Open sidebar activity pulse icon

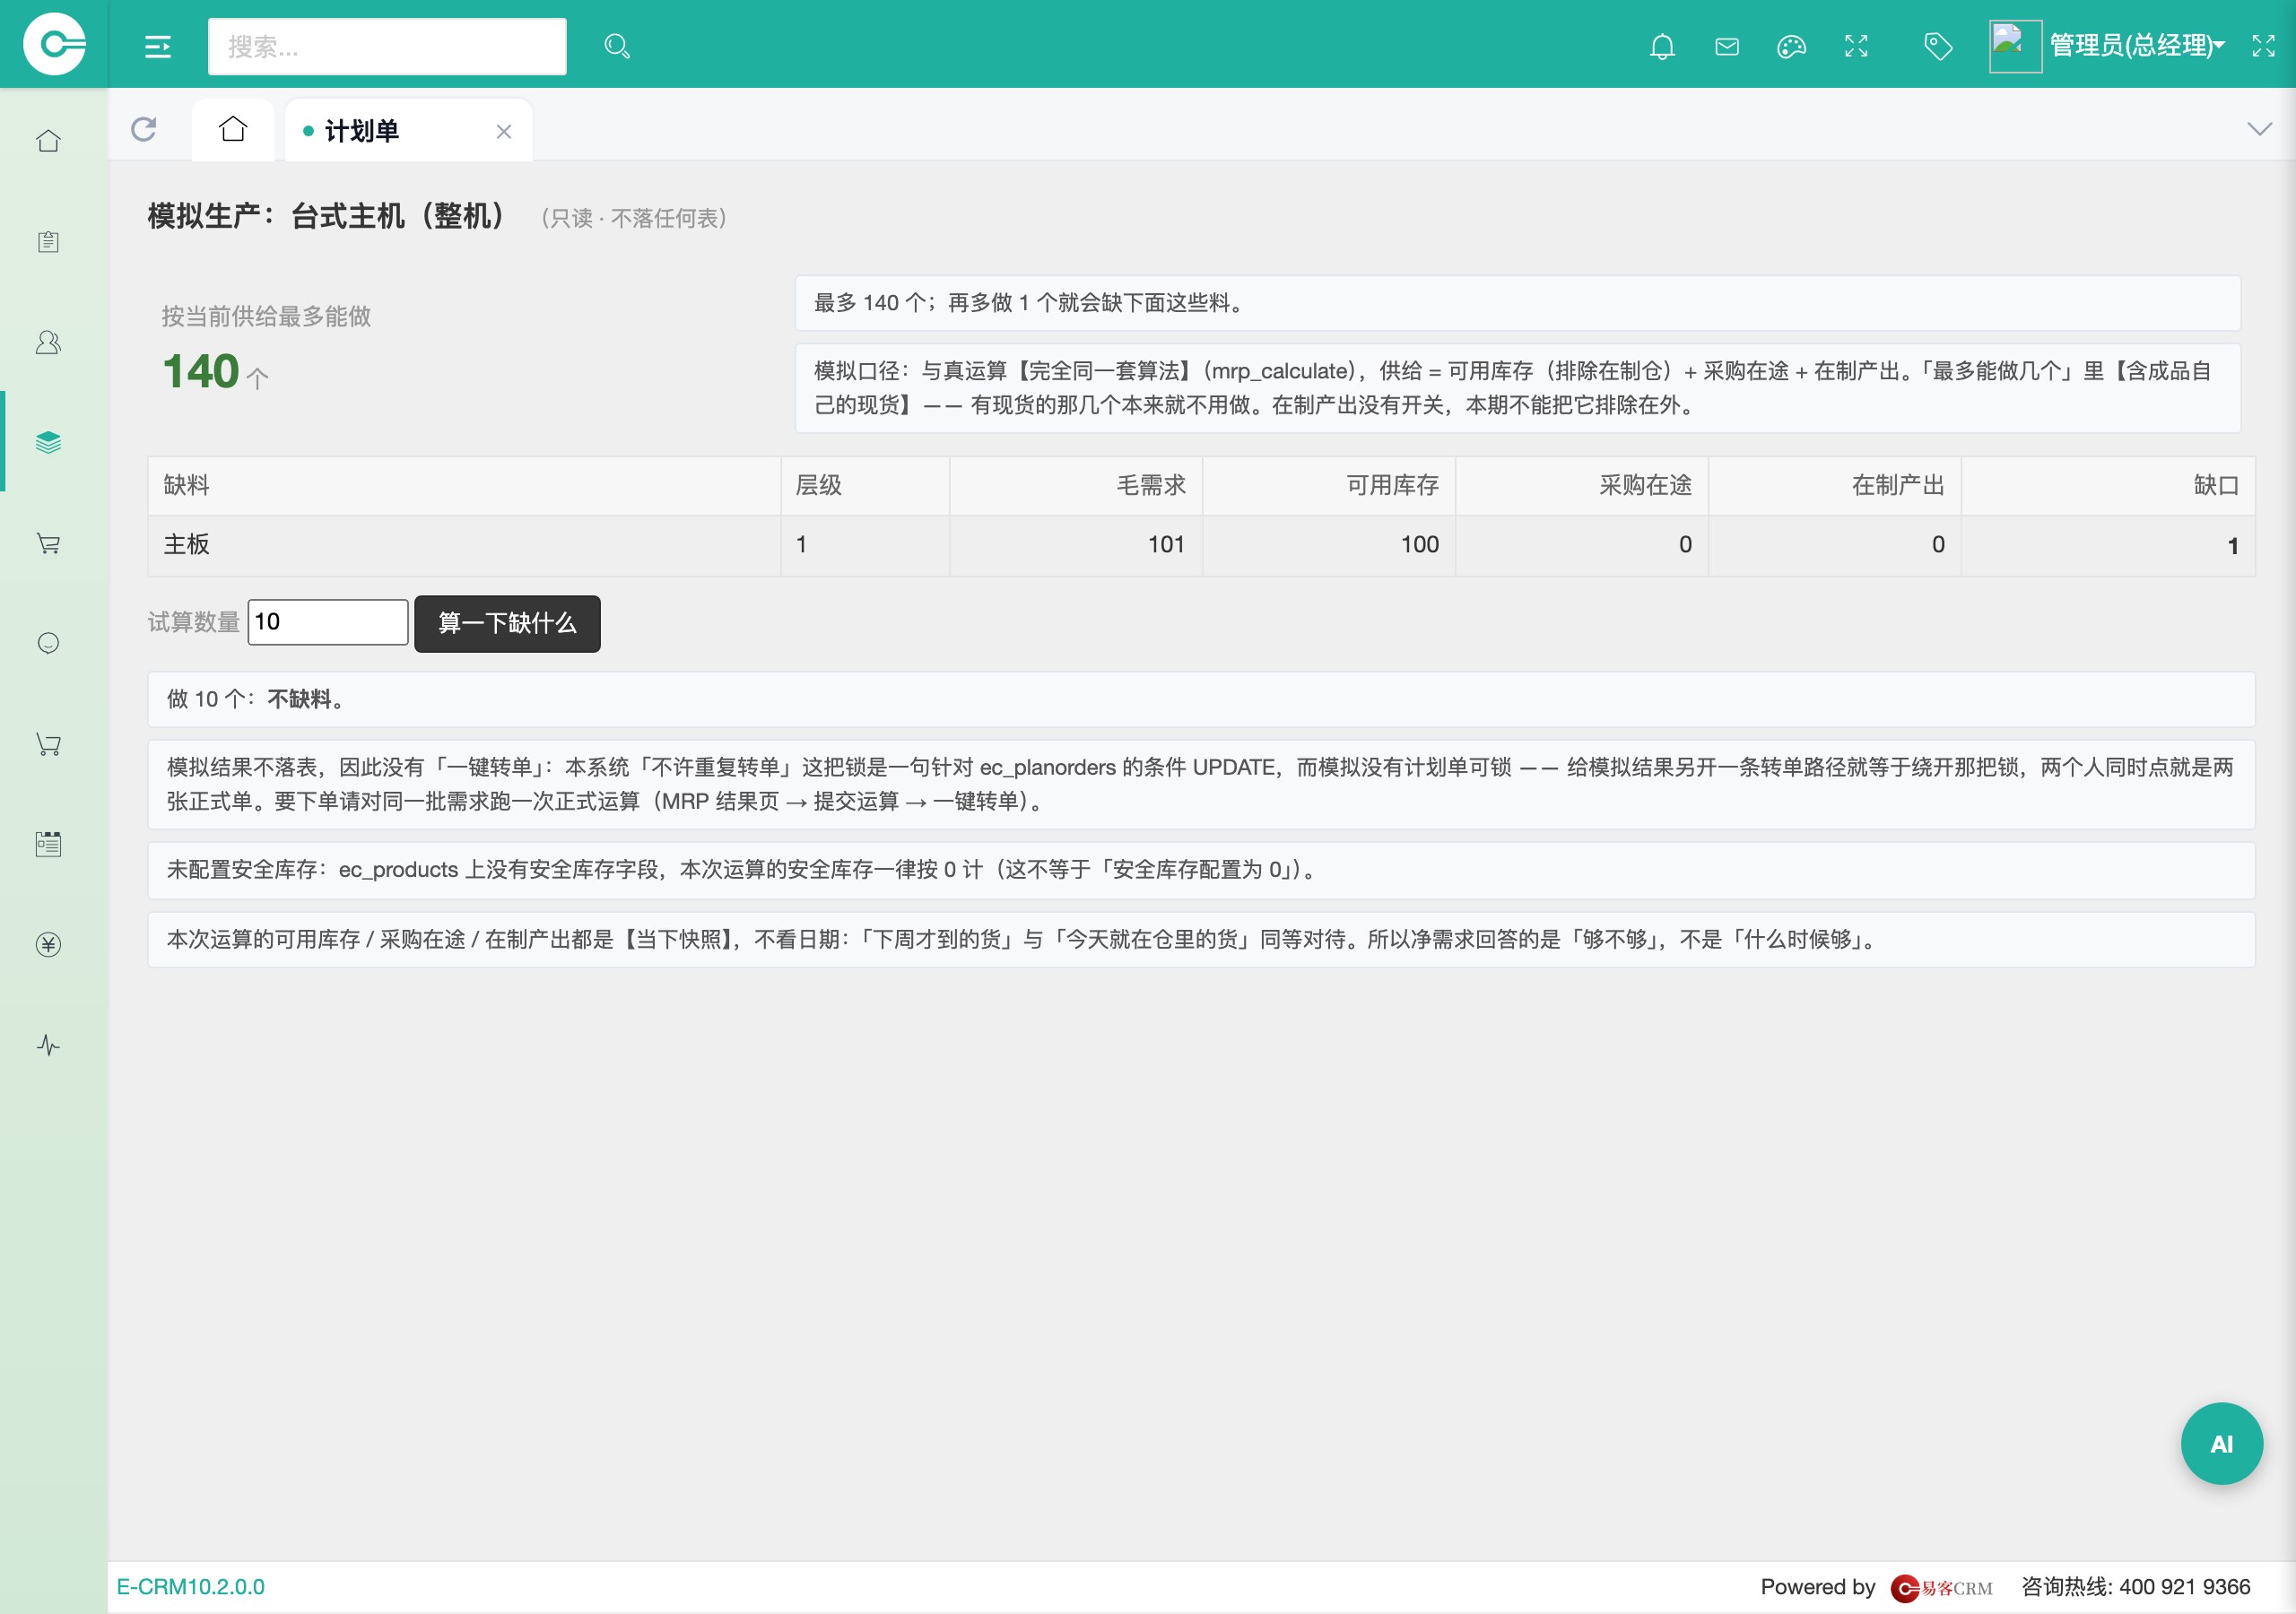(x=48, y=1045)
